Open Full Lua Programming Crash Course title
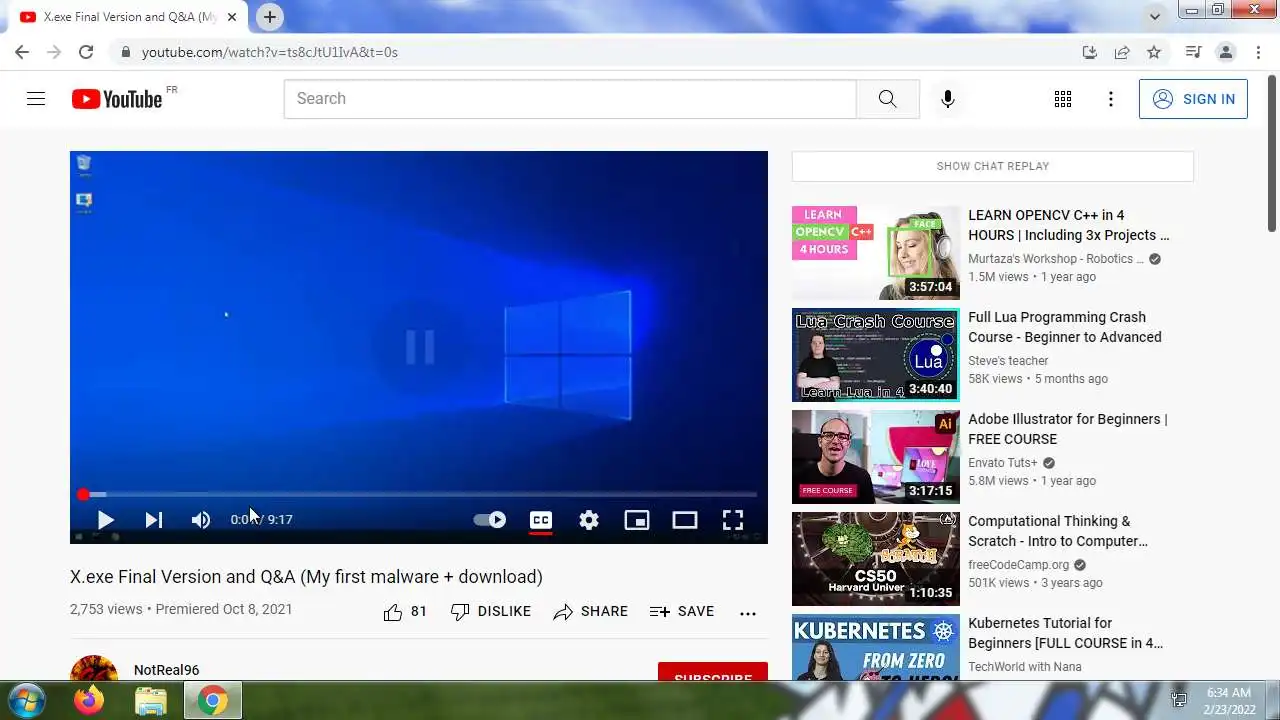The image size is (1280, 720). pos(1065,327)
